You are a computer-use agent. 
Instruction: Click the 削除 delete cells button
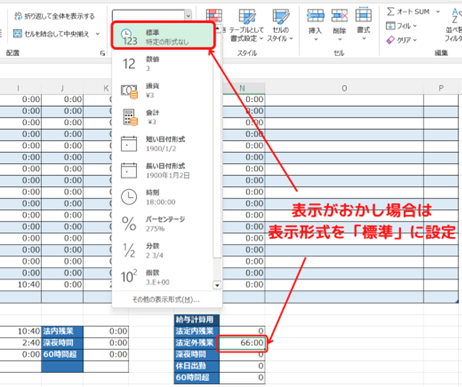pos(339,25)
